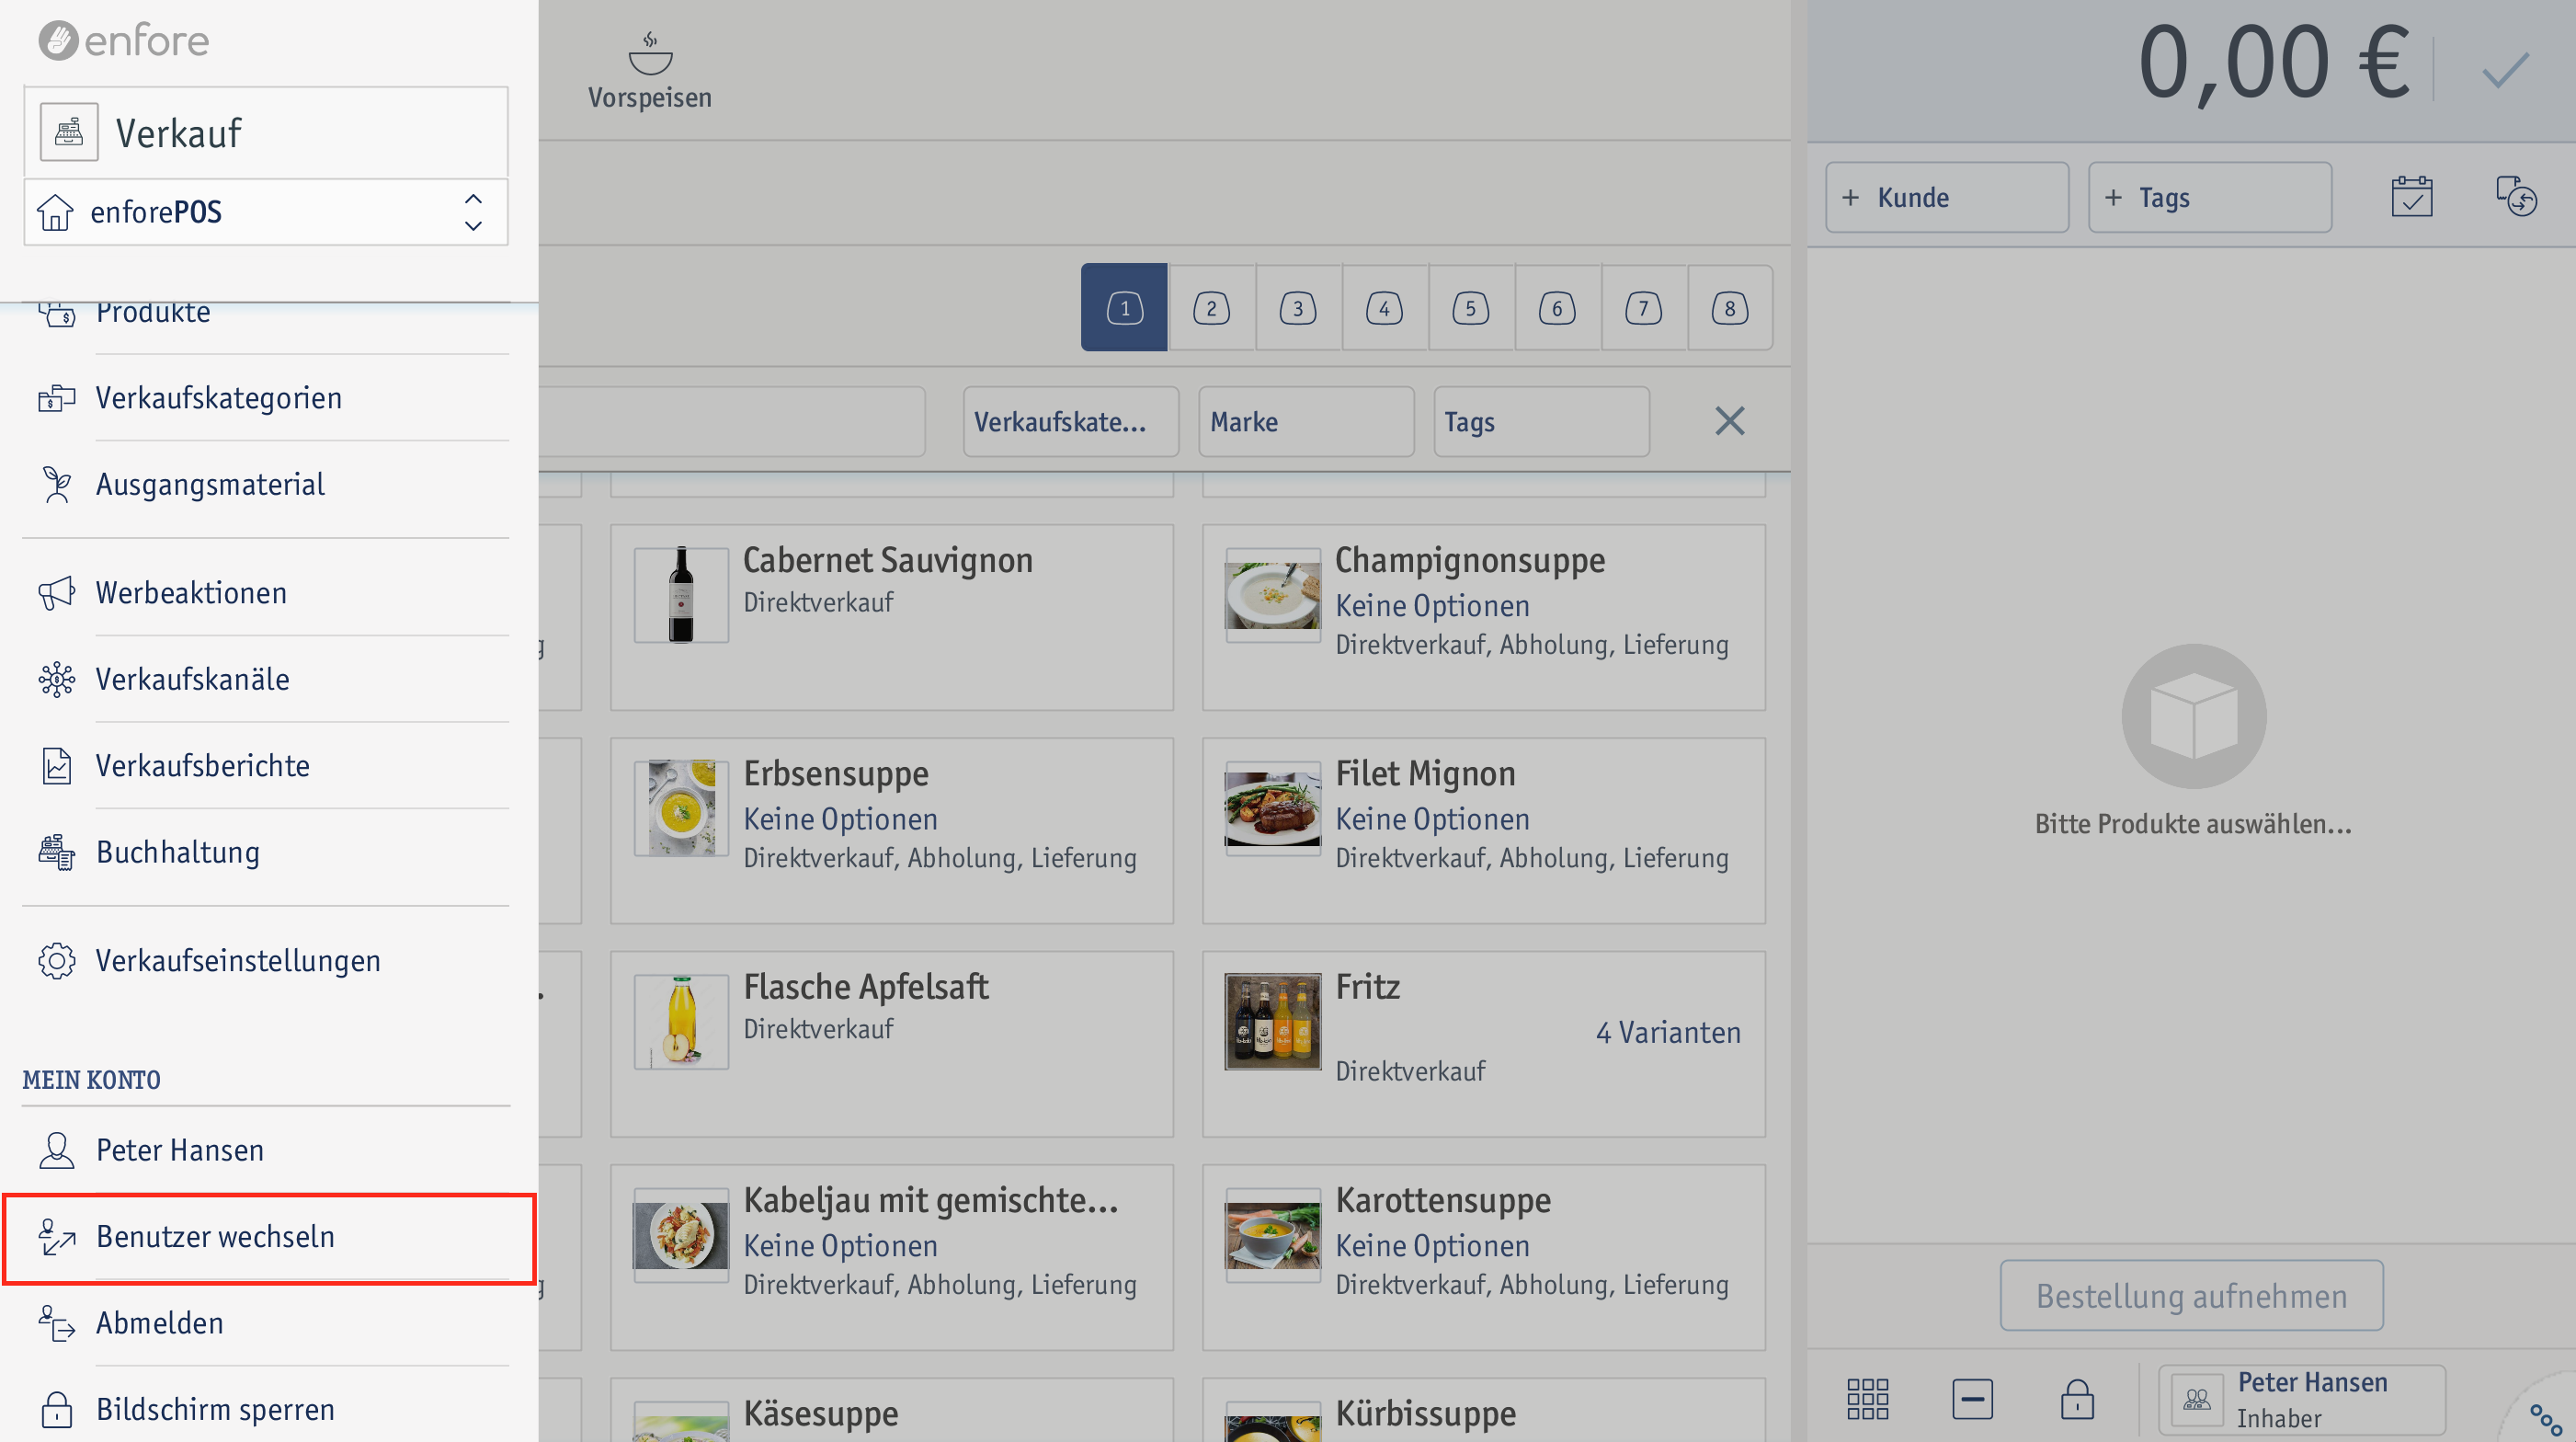Click the Bildschirm sperren lock icon
The image size is (2576, 1442).
(57, 1410)
